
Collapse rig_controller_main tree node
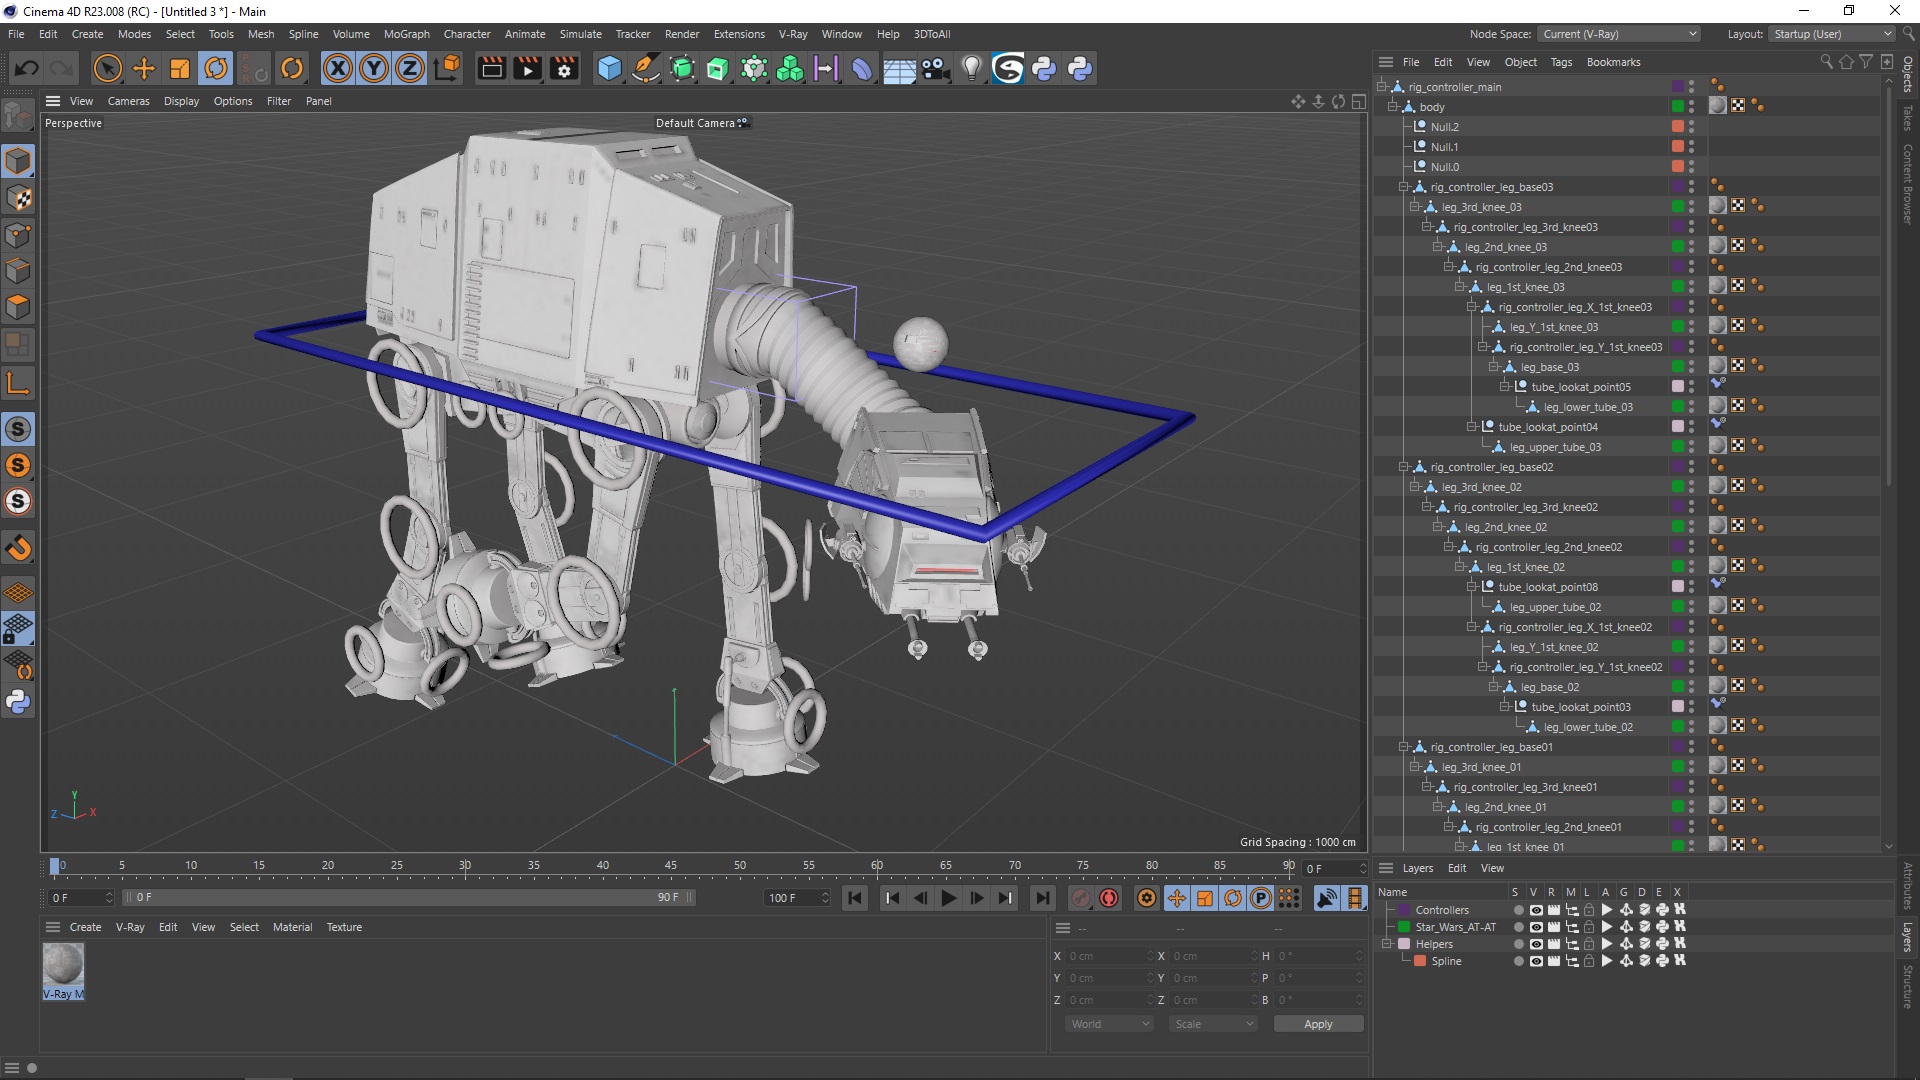(1382, 87)
